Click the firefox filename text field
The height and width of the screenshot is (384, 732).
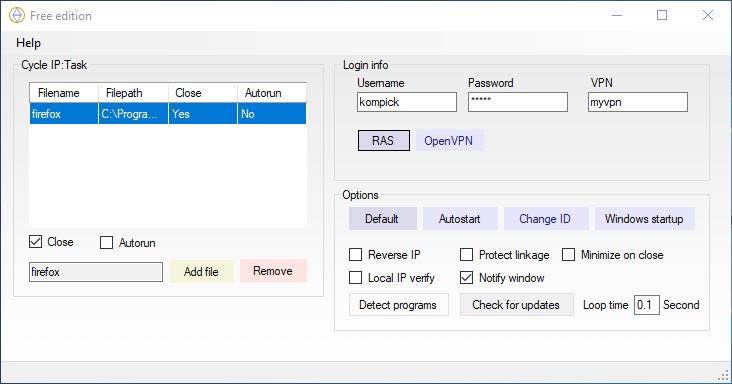pyautogui.click(x=96, y=272)
